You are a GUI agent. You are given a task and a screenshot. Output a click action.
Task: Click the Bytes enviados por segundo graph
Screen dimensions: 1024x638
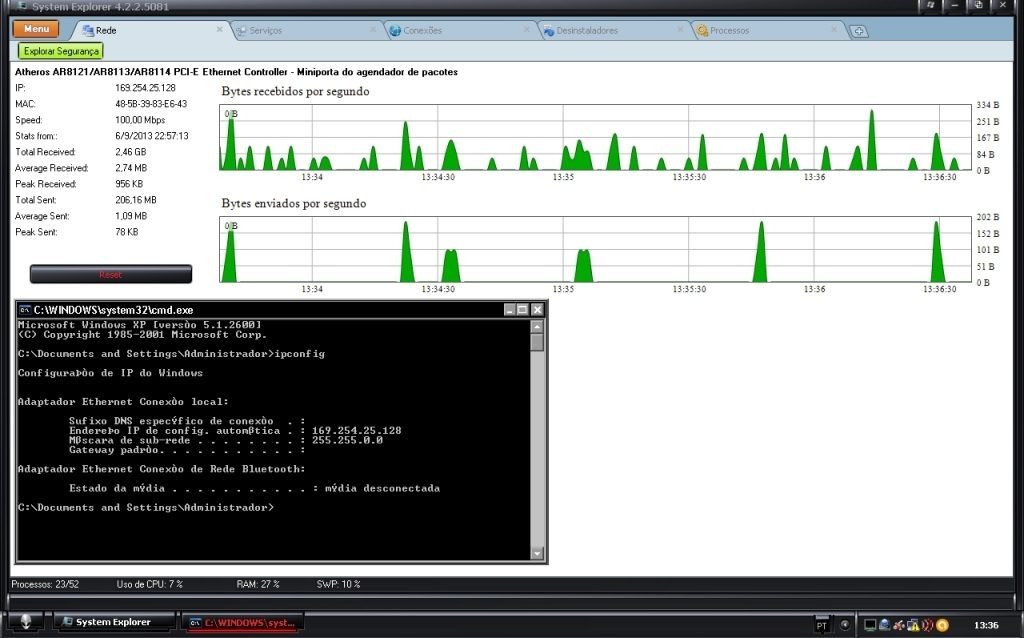click(x=595, y=249)
